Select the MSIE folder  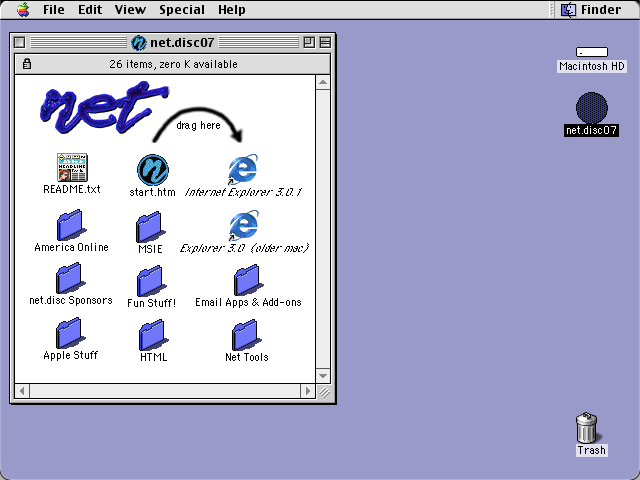[150, 227]
